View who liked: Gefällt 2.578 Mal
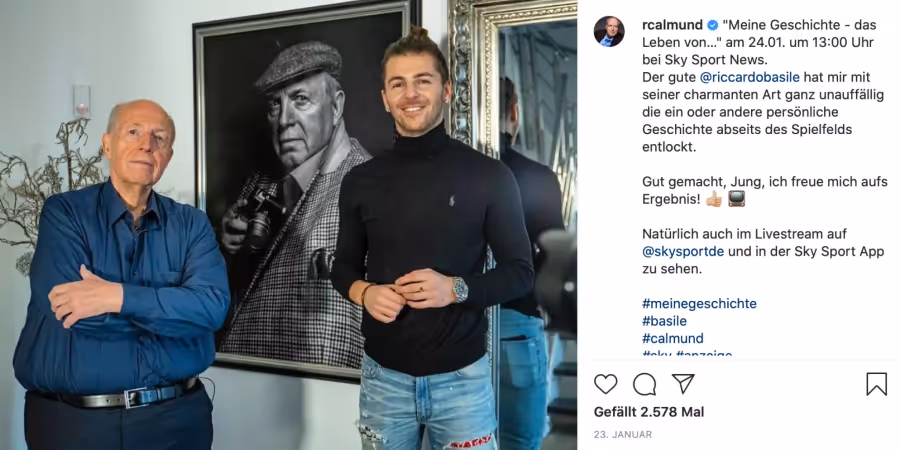 click(649, 412)
